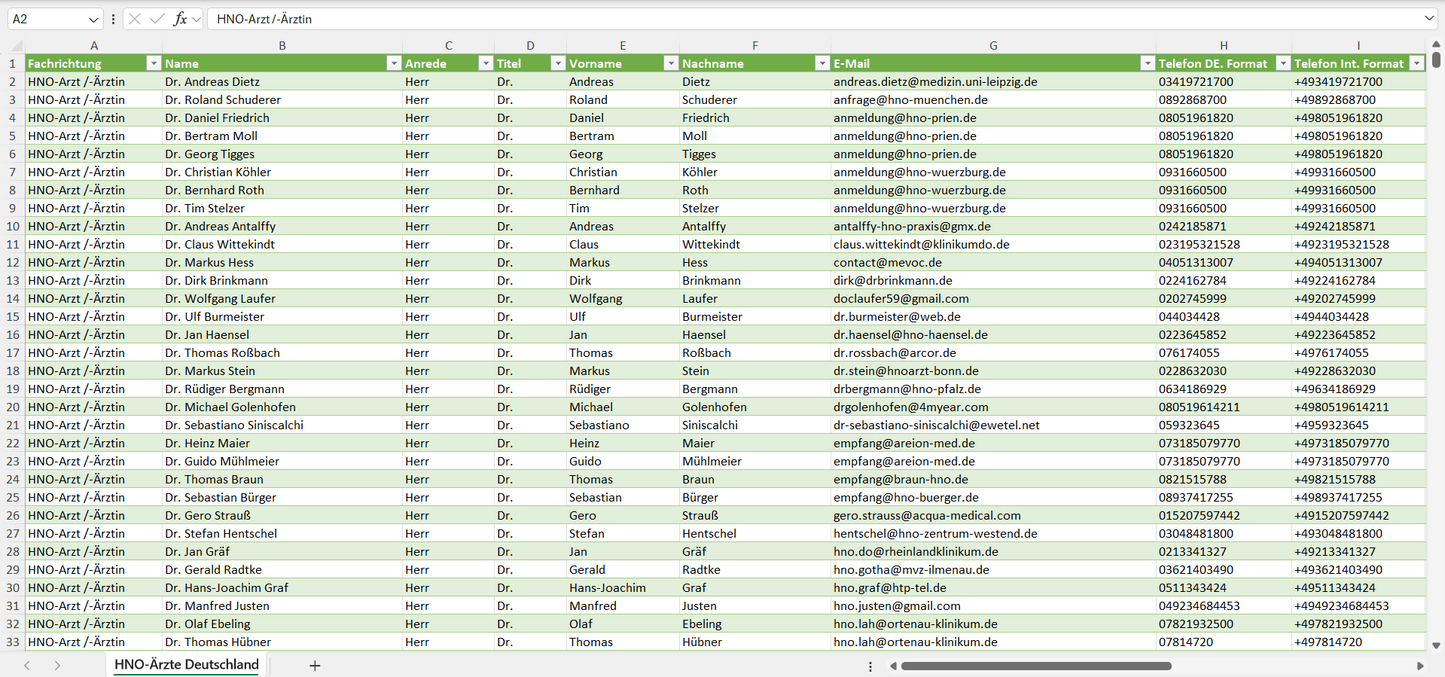Open filter dropdown for Fachrichtung column
Image resolution: width=1445 pixels, height=677 pixels.
pyautogui.click(x=153, y=63)
